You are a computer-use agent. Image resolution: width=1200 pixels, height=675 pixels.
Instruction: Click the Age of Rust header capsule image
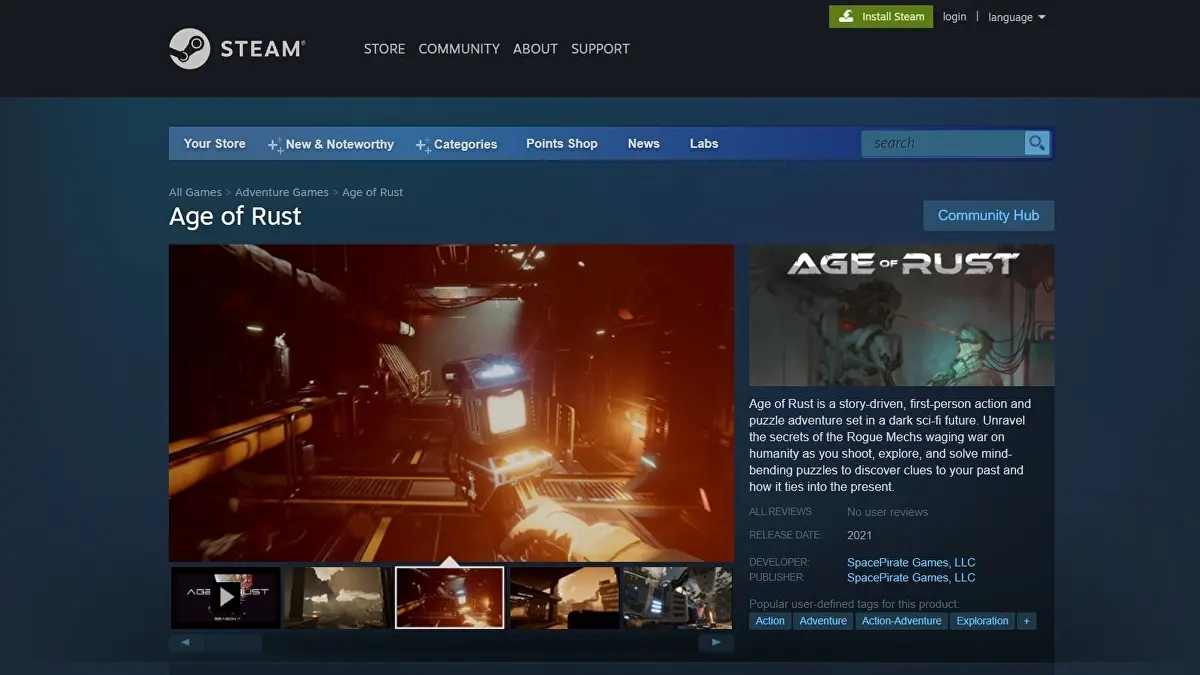click(x=901, y=315)
